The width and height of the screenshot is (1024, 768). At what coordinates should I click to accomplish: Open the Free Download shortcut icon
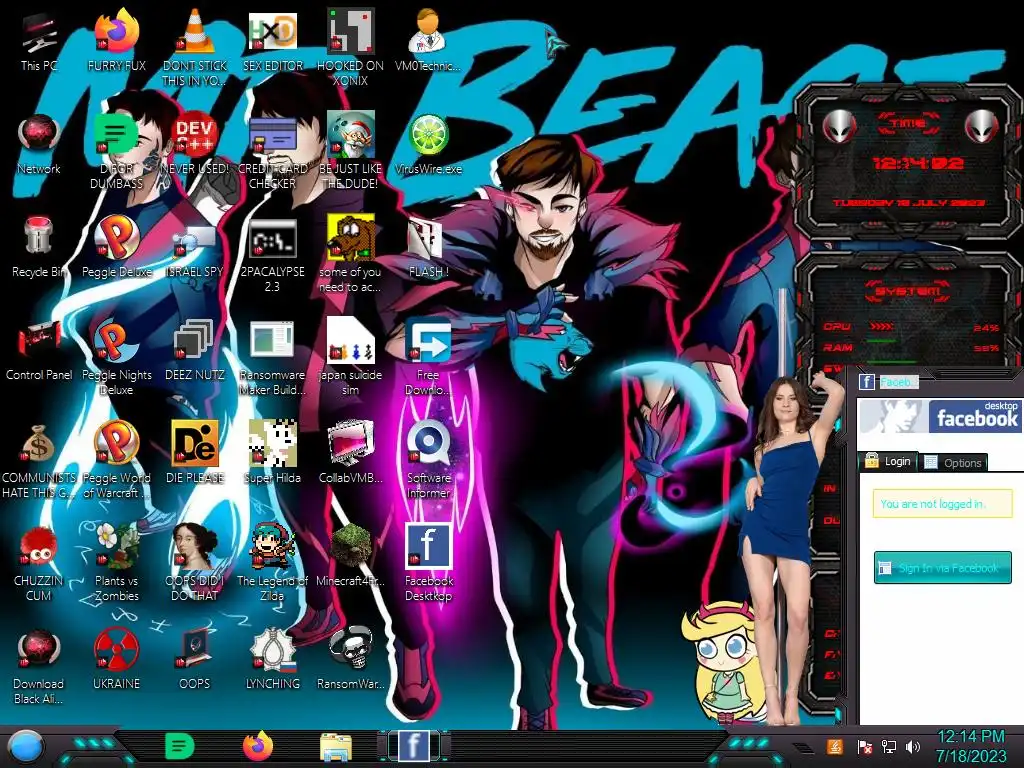pyautogui.click(x=428, y=340)
